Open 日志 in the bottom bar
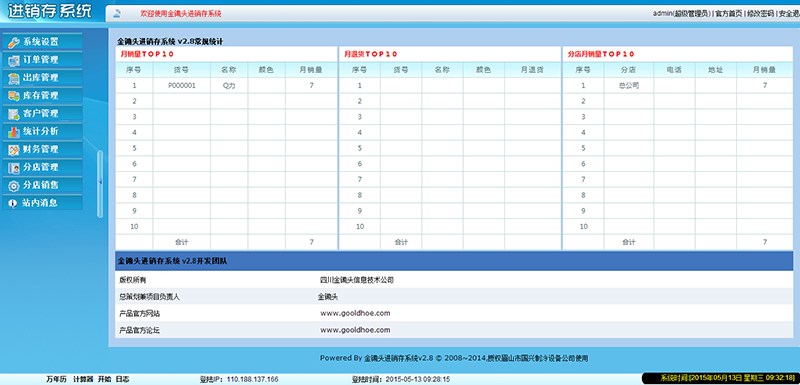The height and width of the screenshot is (385, 800). (x=122, y=379)
